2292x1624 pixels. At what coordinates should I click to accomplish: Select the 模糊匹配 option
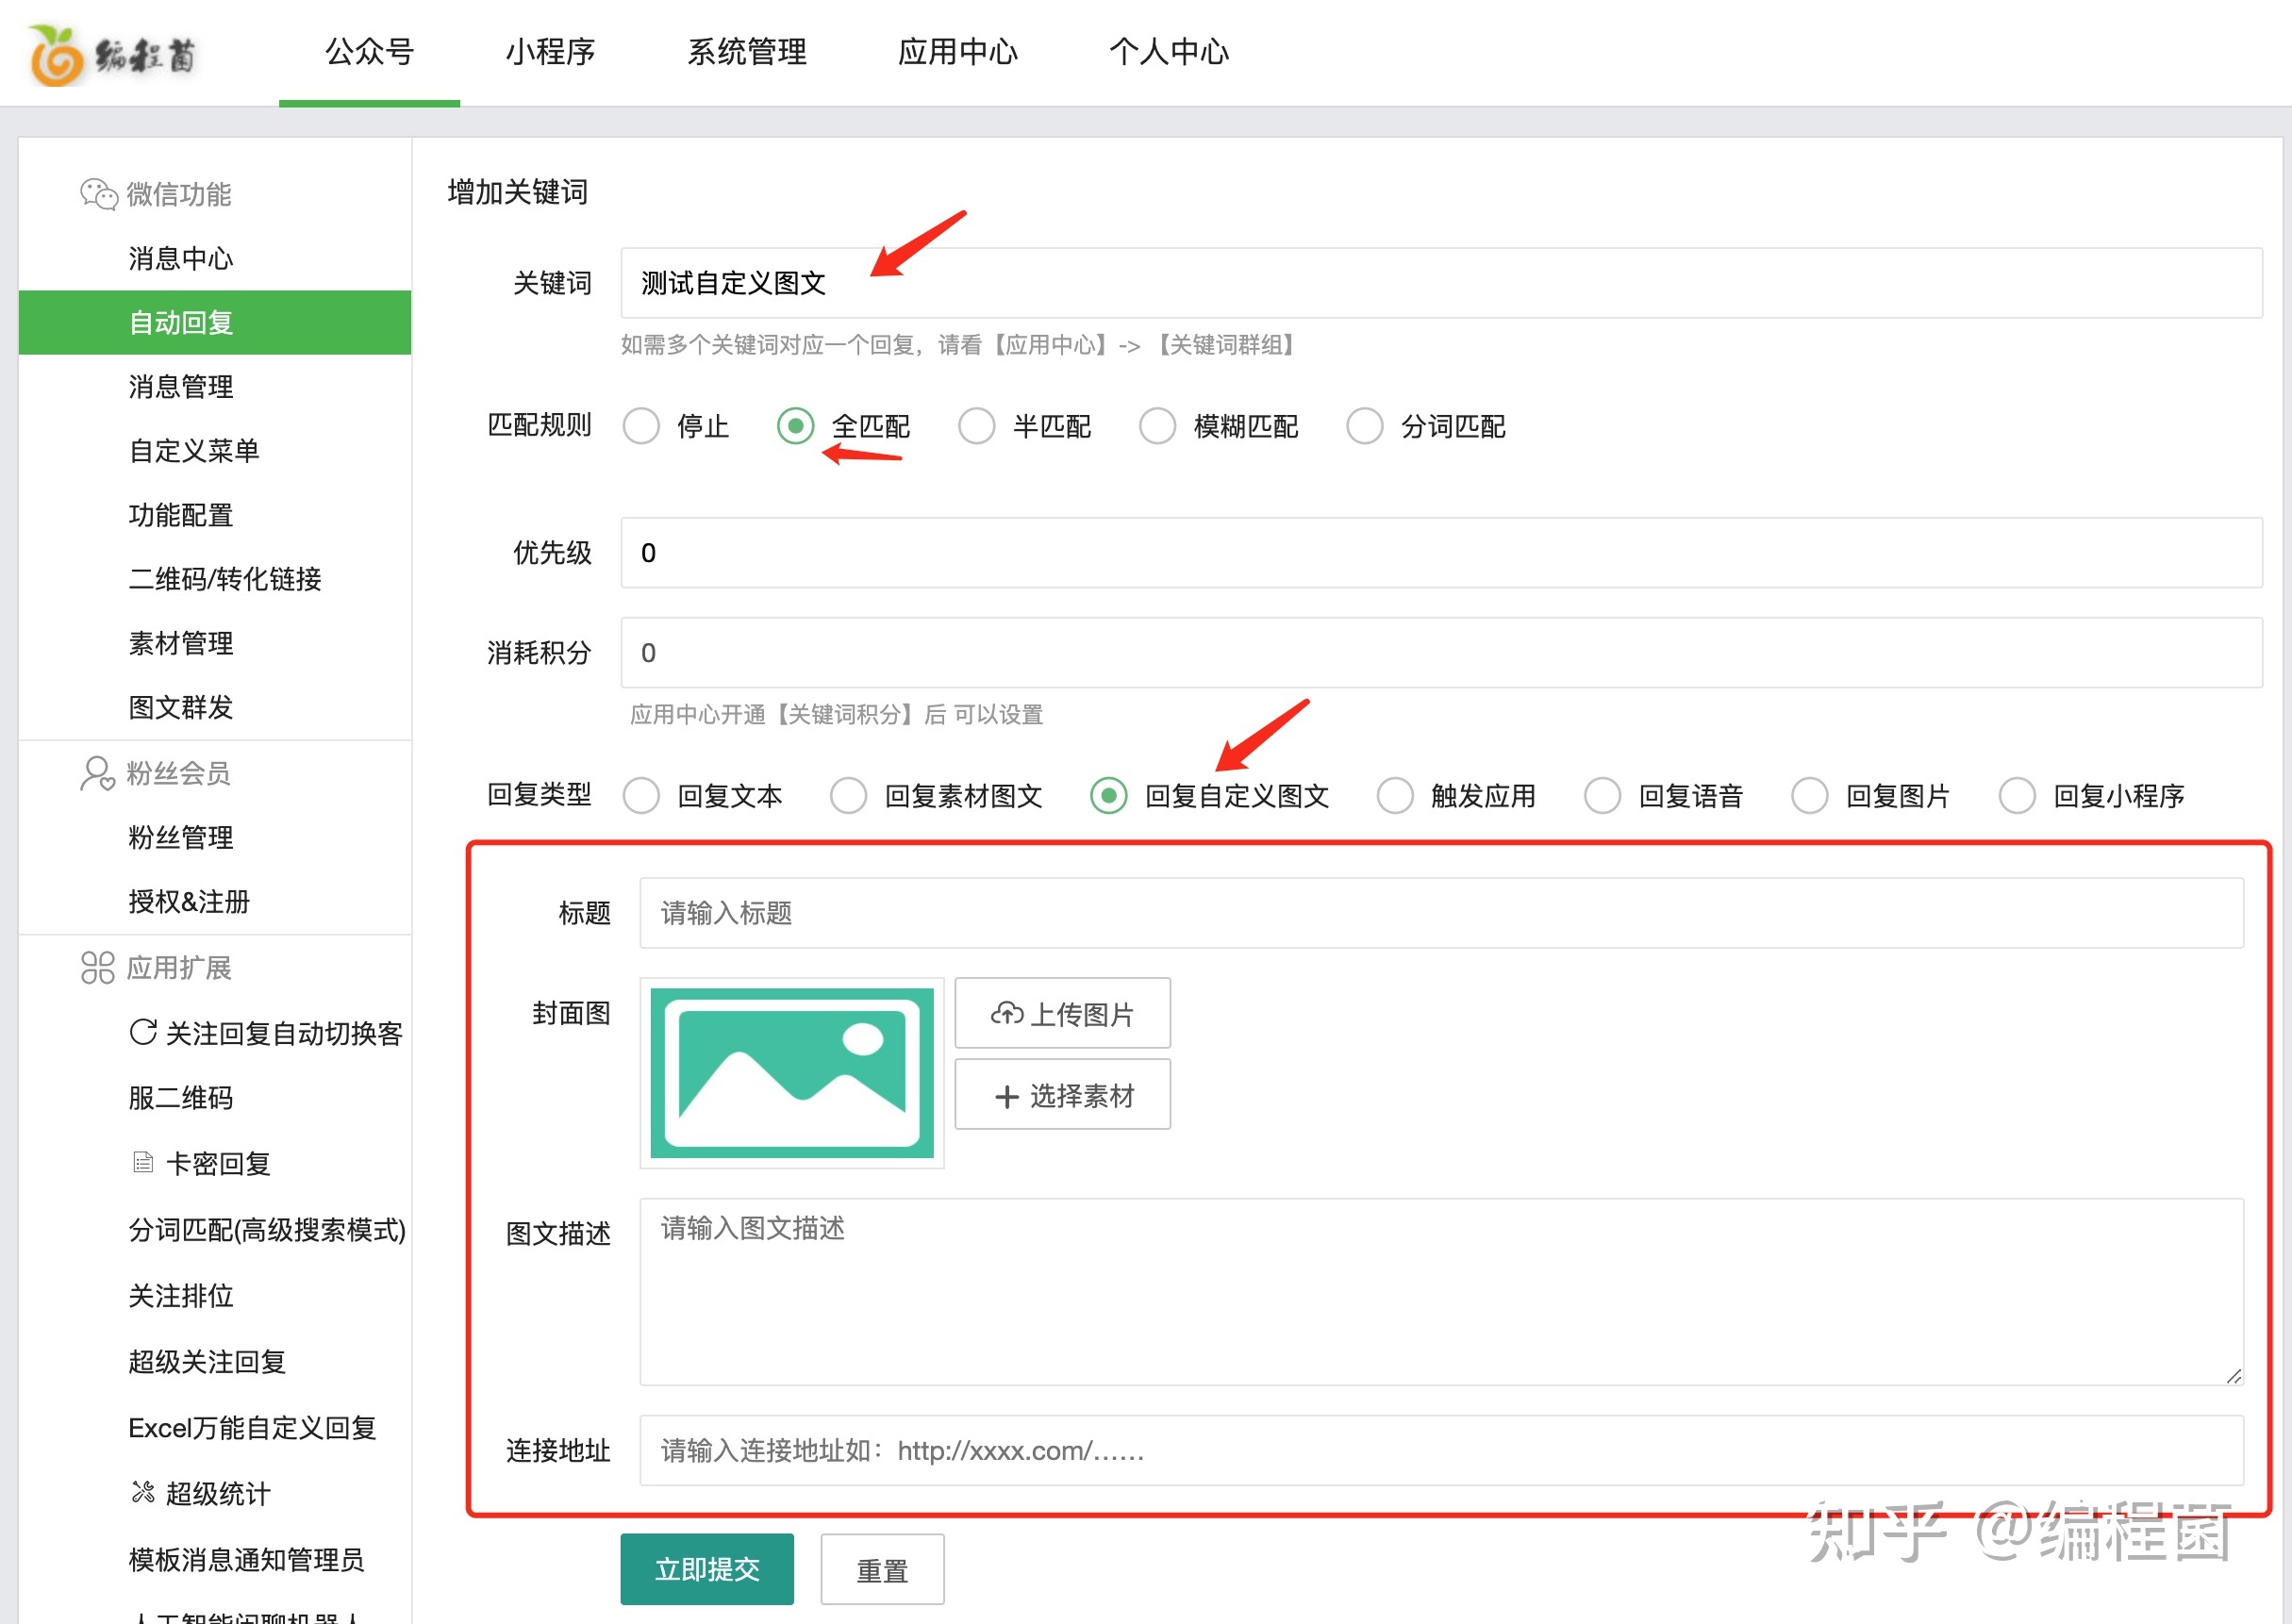pos(1157,426)
